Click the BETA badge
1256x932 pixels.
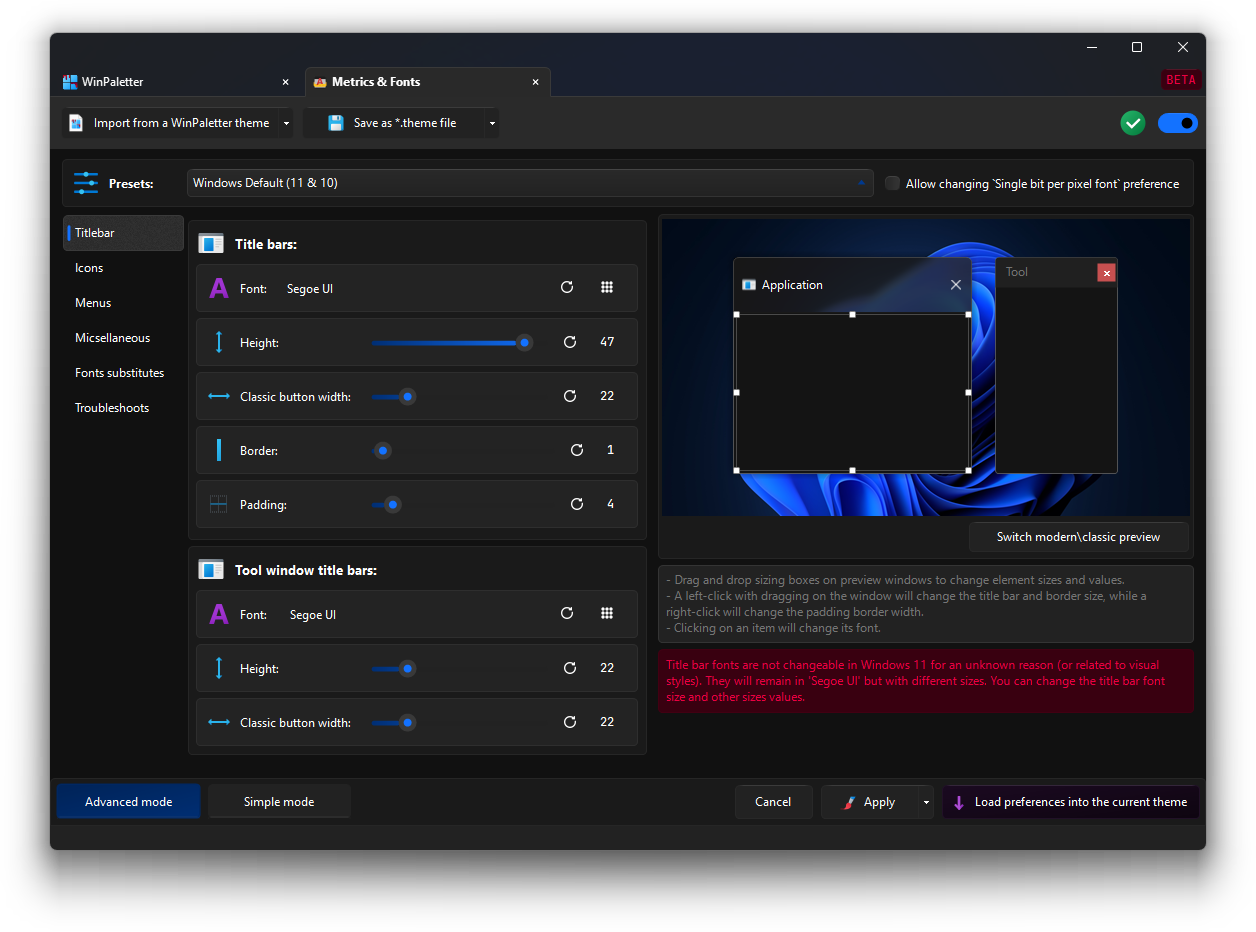click(1181, 80)
